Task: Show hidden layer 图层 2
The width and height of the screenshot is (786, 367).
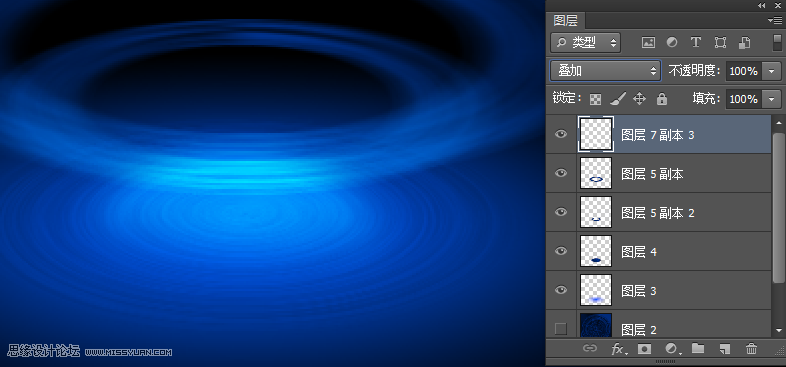Action: tap(561, 329)
